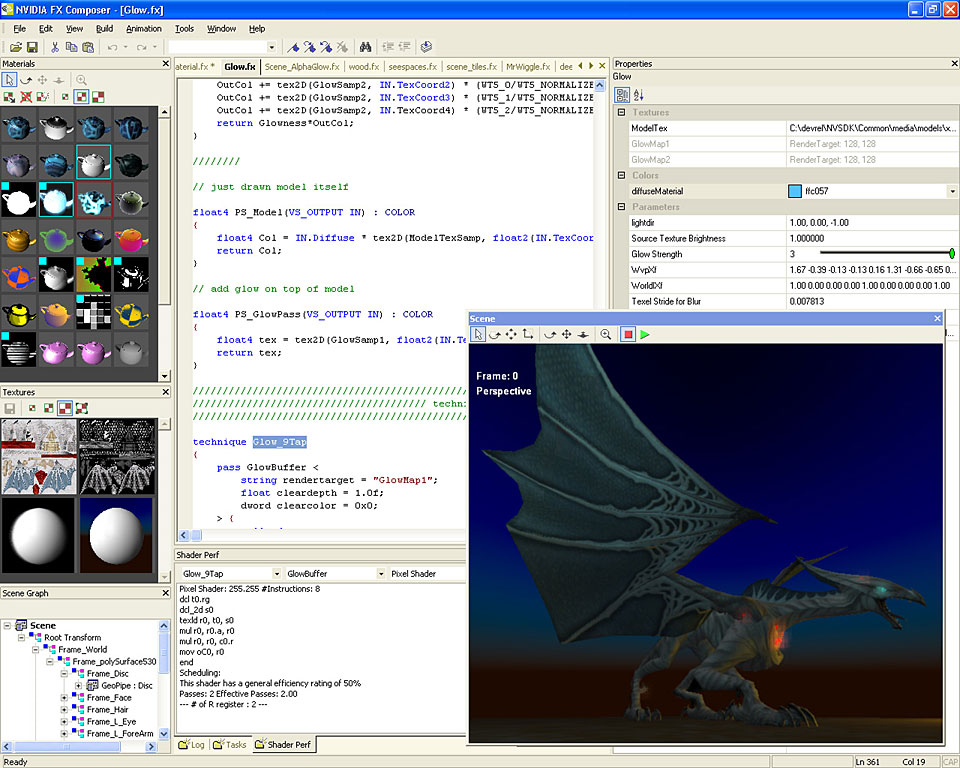Click the Texel Stride for Blur value field
This screenshot has height=768, width=960.
872,301
